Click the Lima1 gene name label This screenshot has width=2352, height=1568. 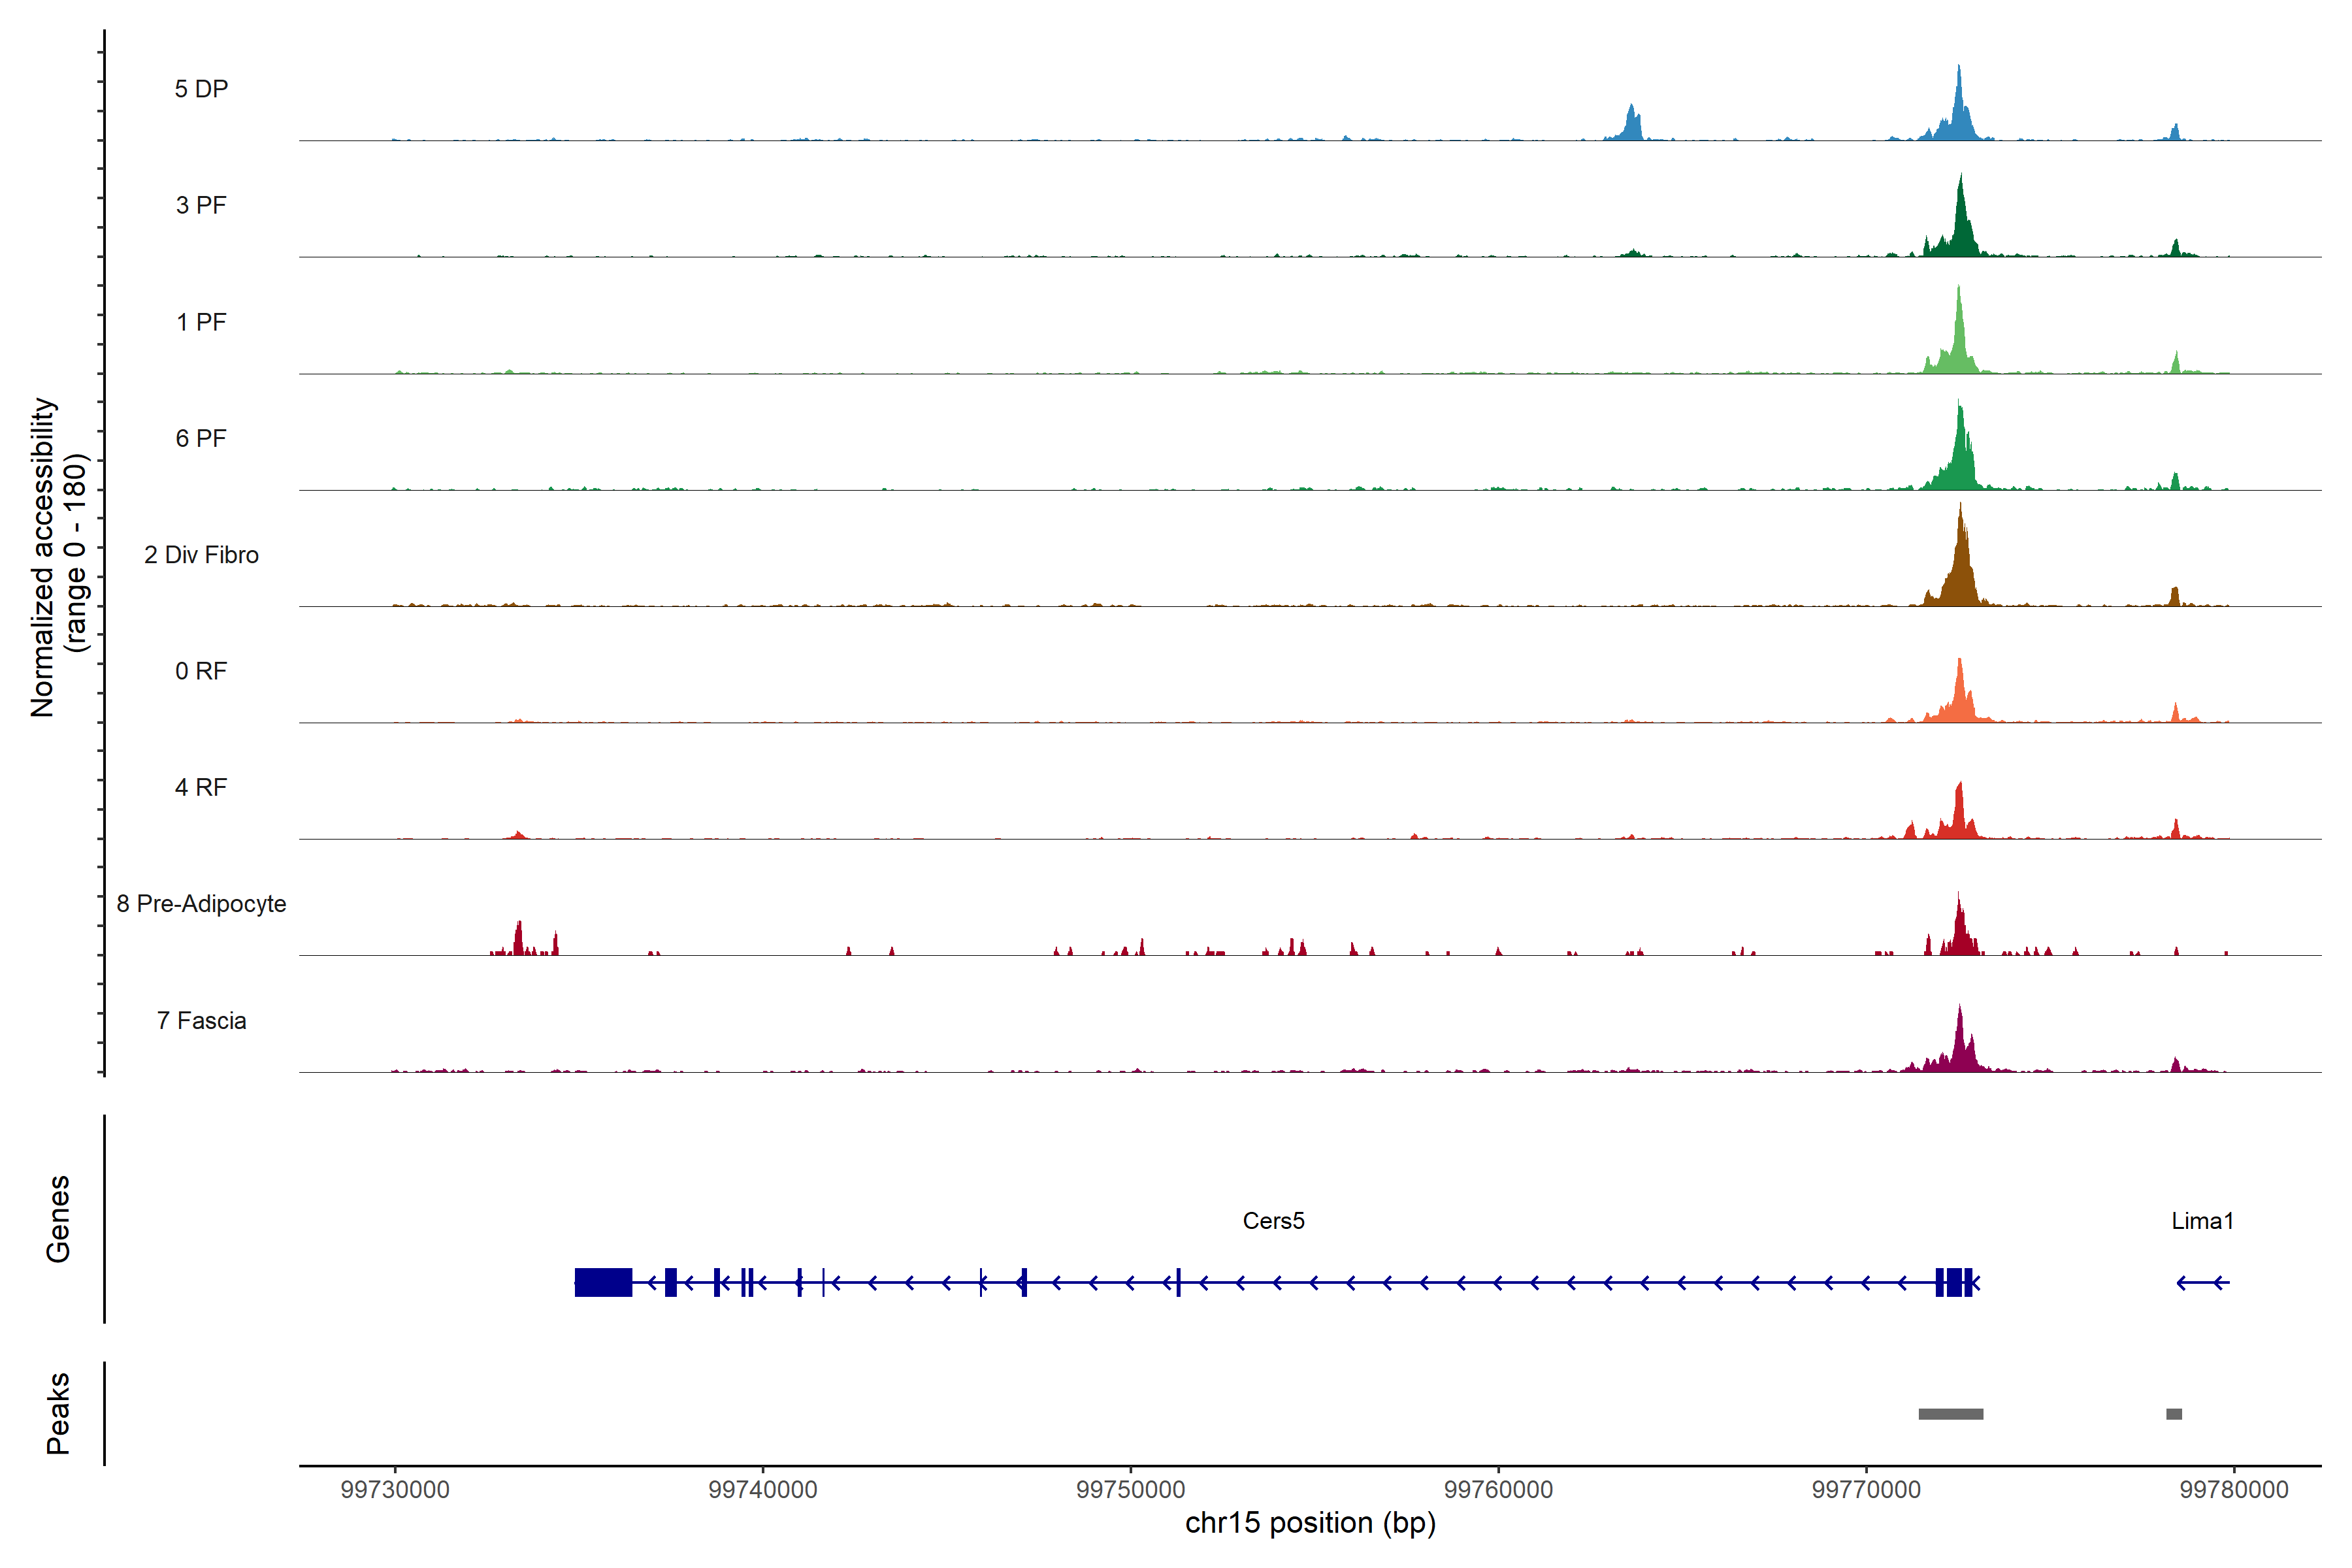pyautogui.click(x=2202, y=1221)
